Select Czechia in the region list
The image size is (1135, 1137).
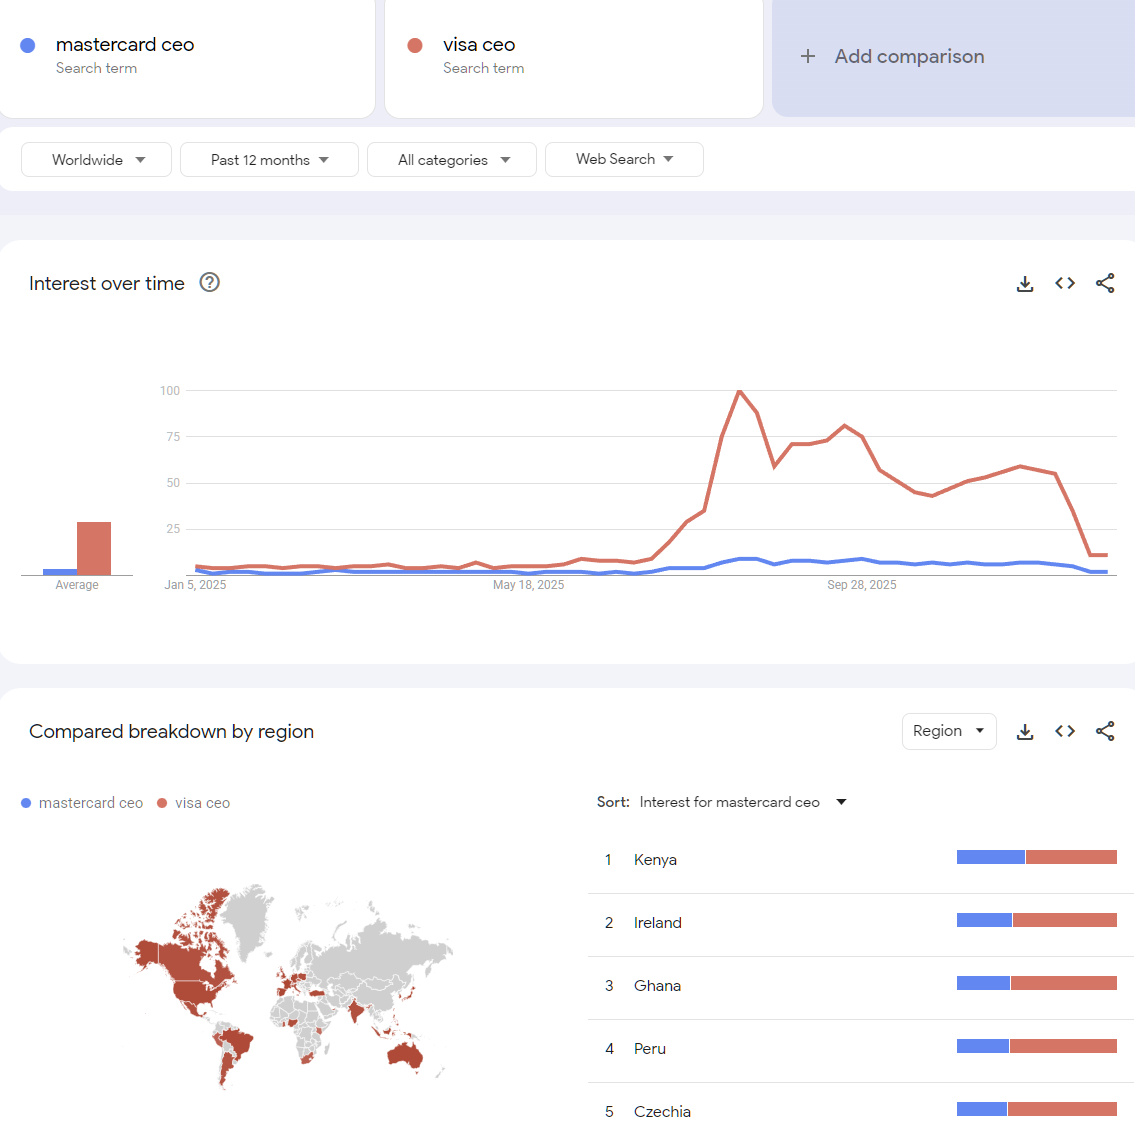[861, 1111]
